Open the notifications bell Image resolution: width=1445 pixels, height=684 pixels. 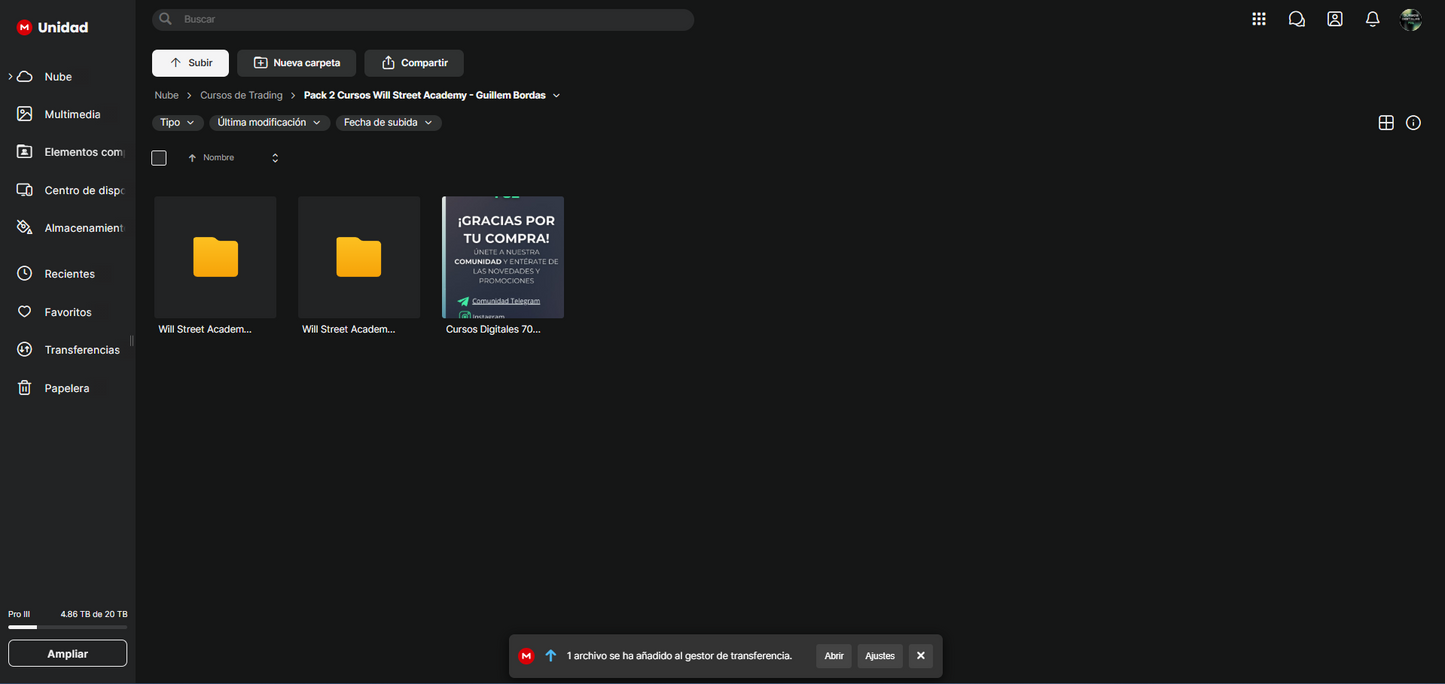tap(1373, 19)
